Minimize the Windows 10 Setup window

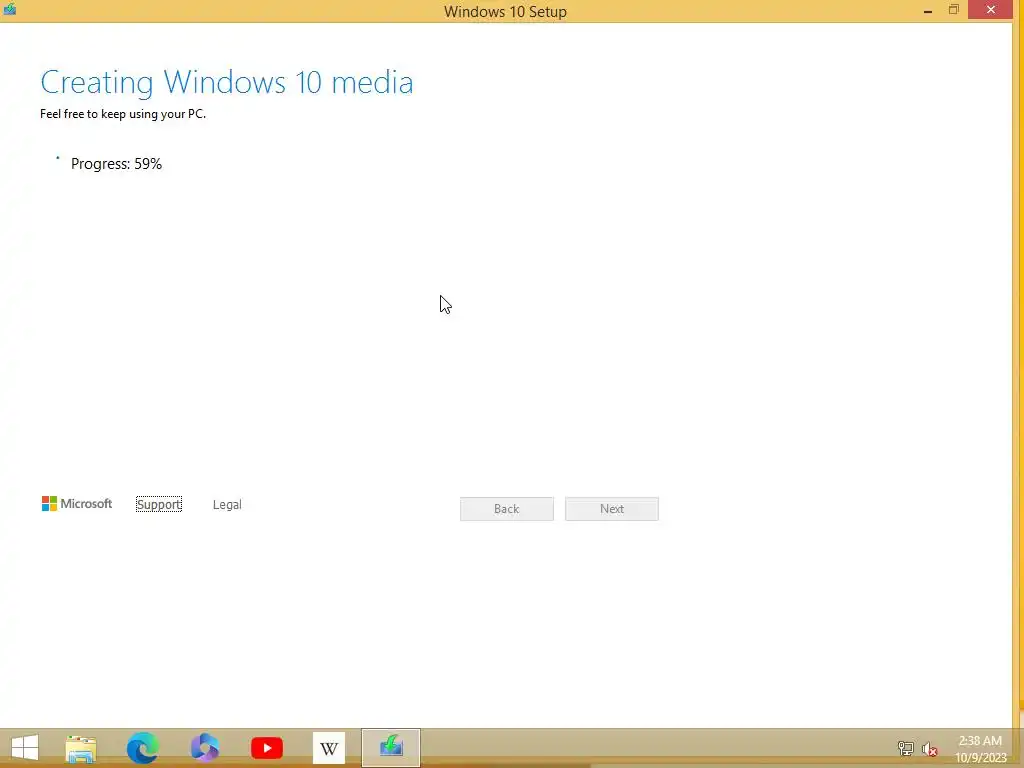[928, 10]
